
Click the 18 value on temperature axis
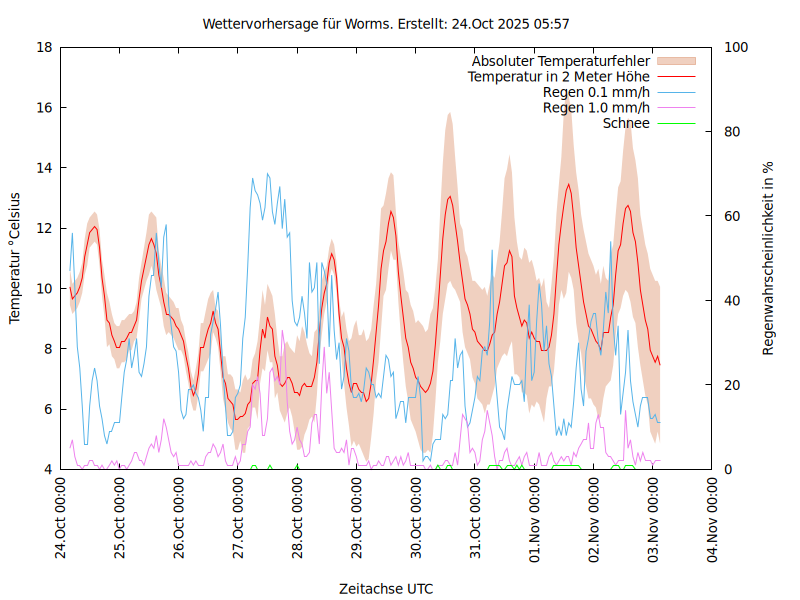tap(44, 47)
